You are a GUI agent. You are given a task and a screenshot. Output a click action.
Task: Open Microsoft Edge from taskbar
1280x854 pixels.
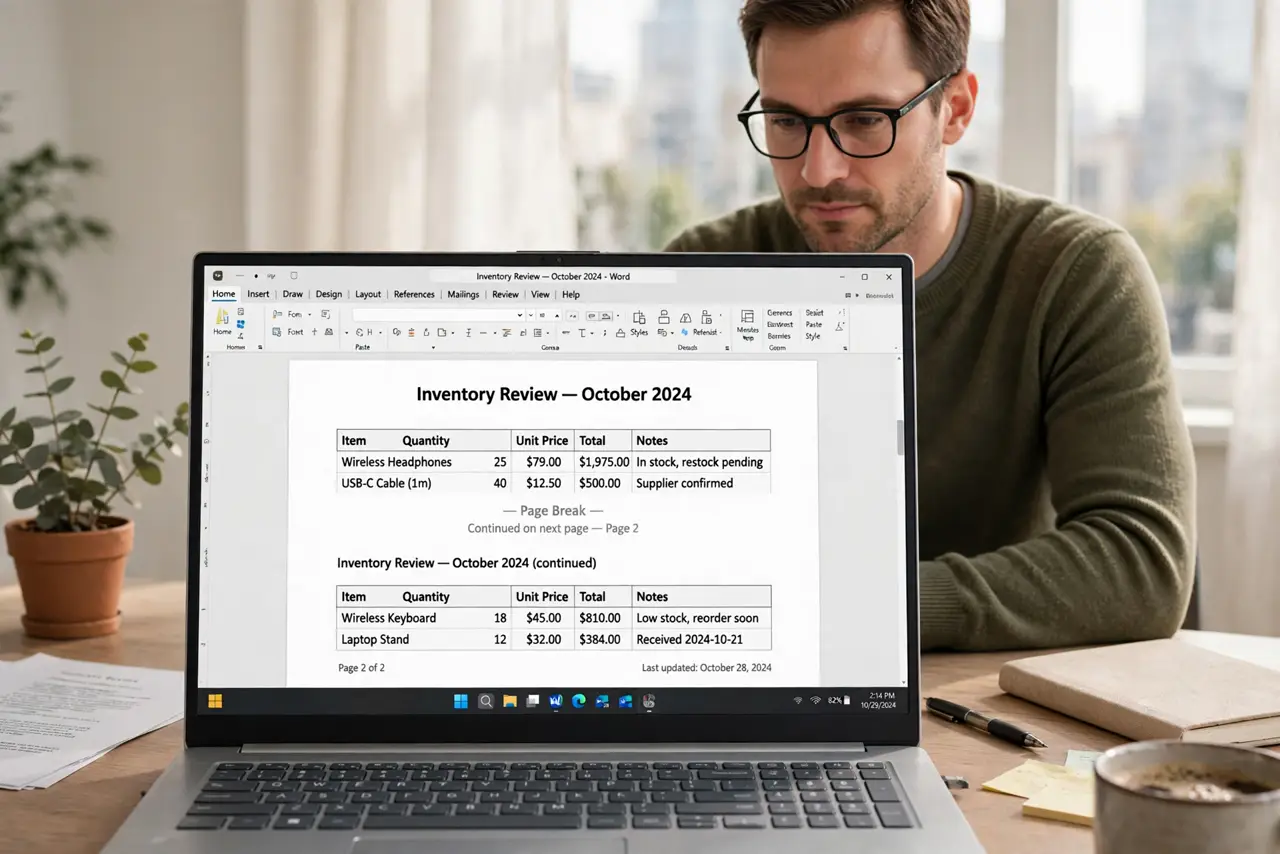pos(579,701)
